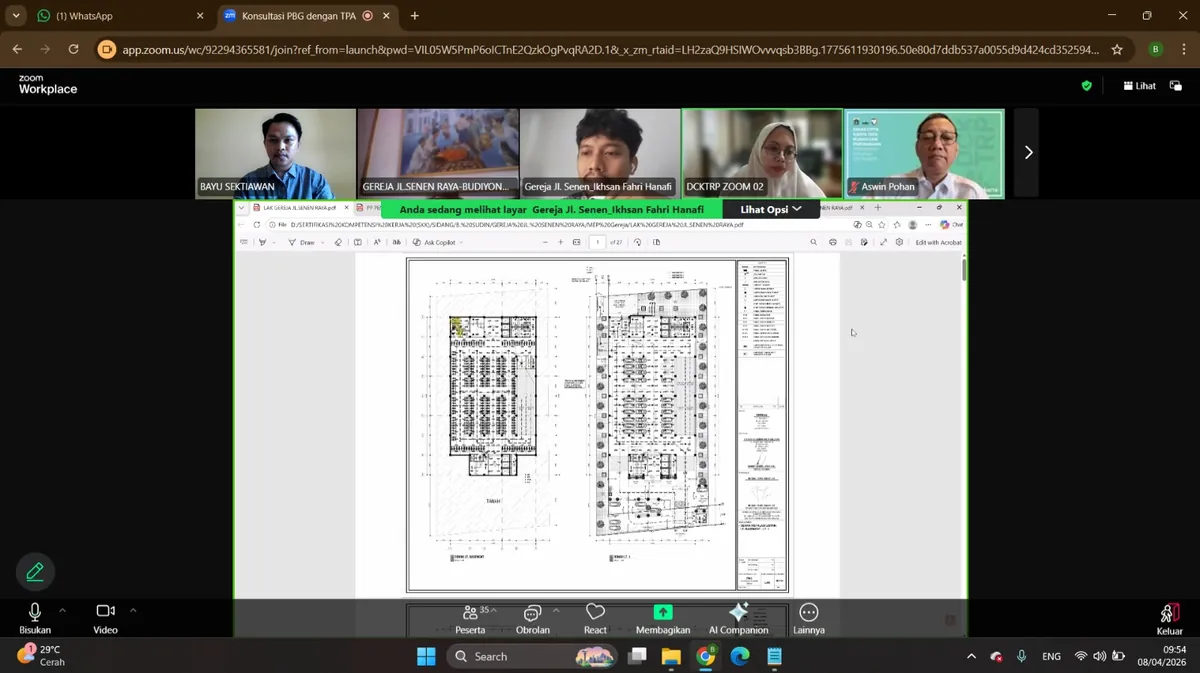Open the Chrome three-dot menu
This screenshot has height=673, width=1200.
(1184, 49)
